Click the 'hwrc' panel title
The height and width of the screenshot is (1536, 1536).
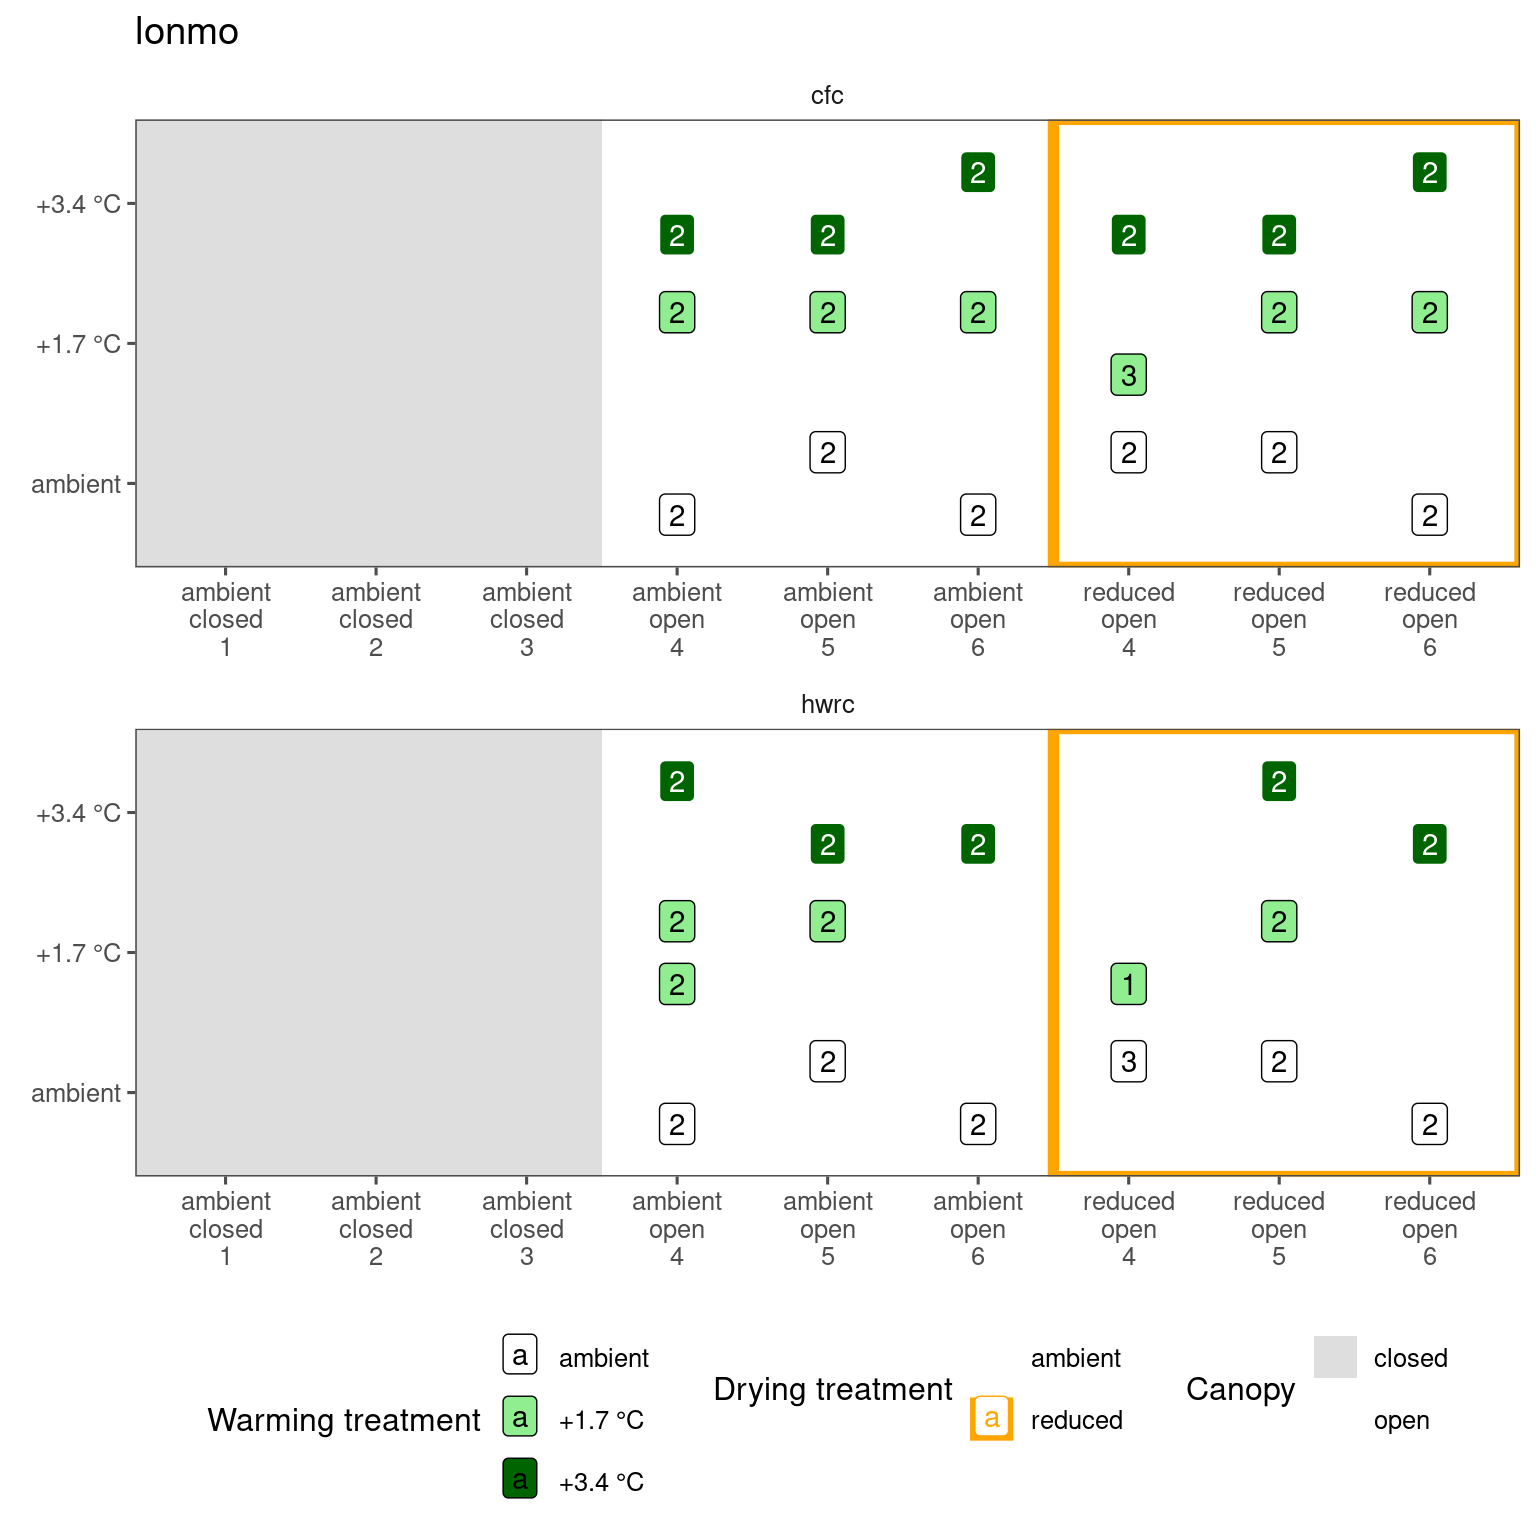(827, 705)
